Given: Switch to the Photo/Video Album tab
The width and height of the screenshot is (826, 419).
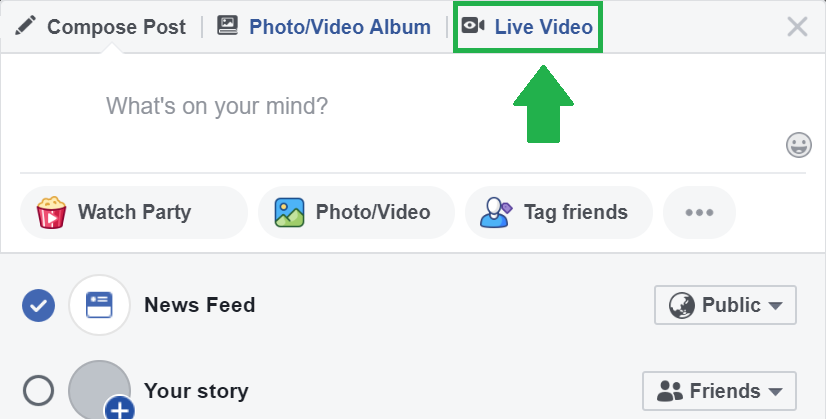Looking at the screenshot, I should [324, 26].
